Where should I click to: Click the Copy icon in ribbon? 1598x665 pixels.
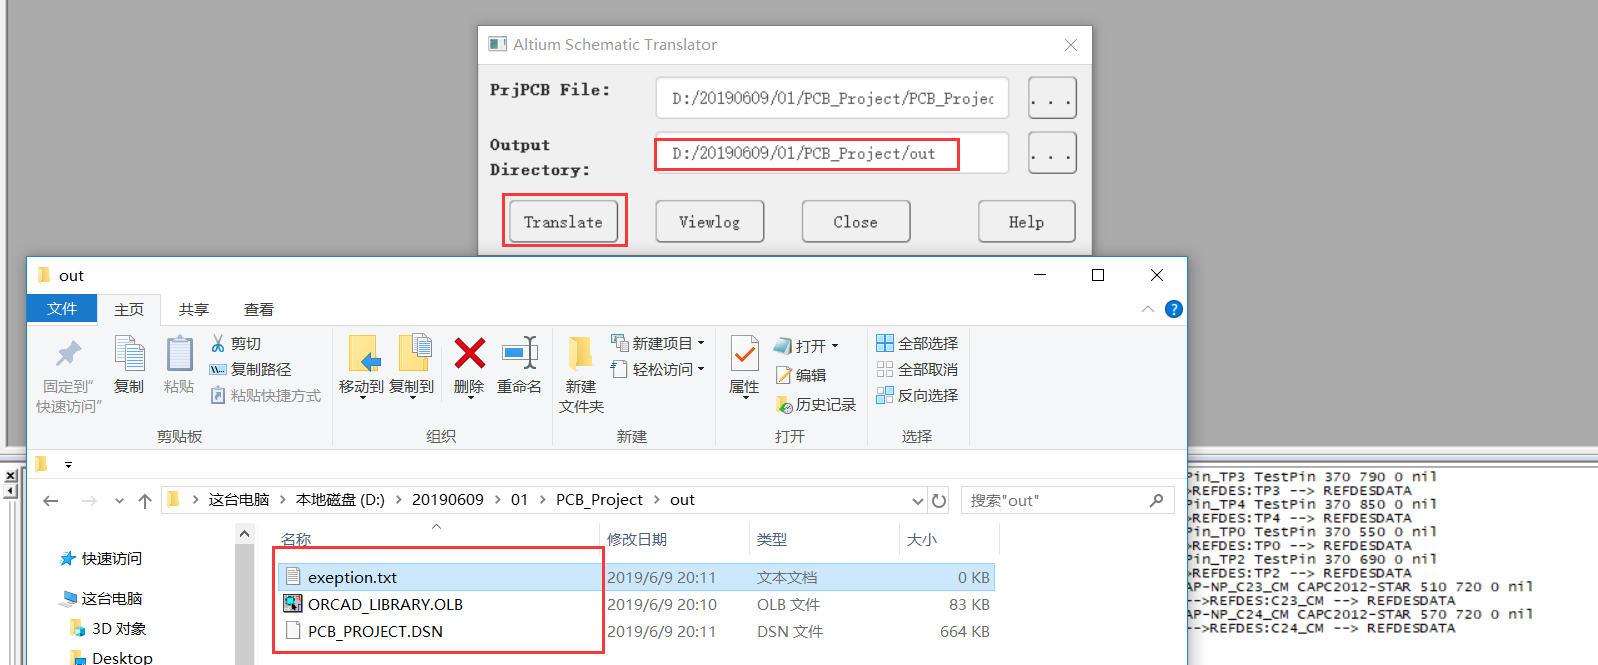tap(129, 354)
